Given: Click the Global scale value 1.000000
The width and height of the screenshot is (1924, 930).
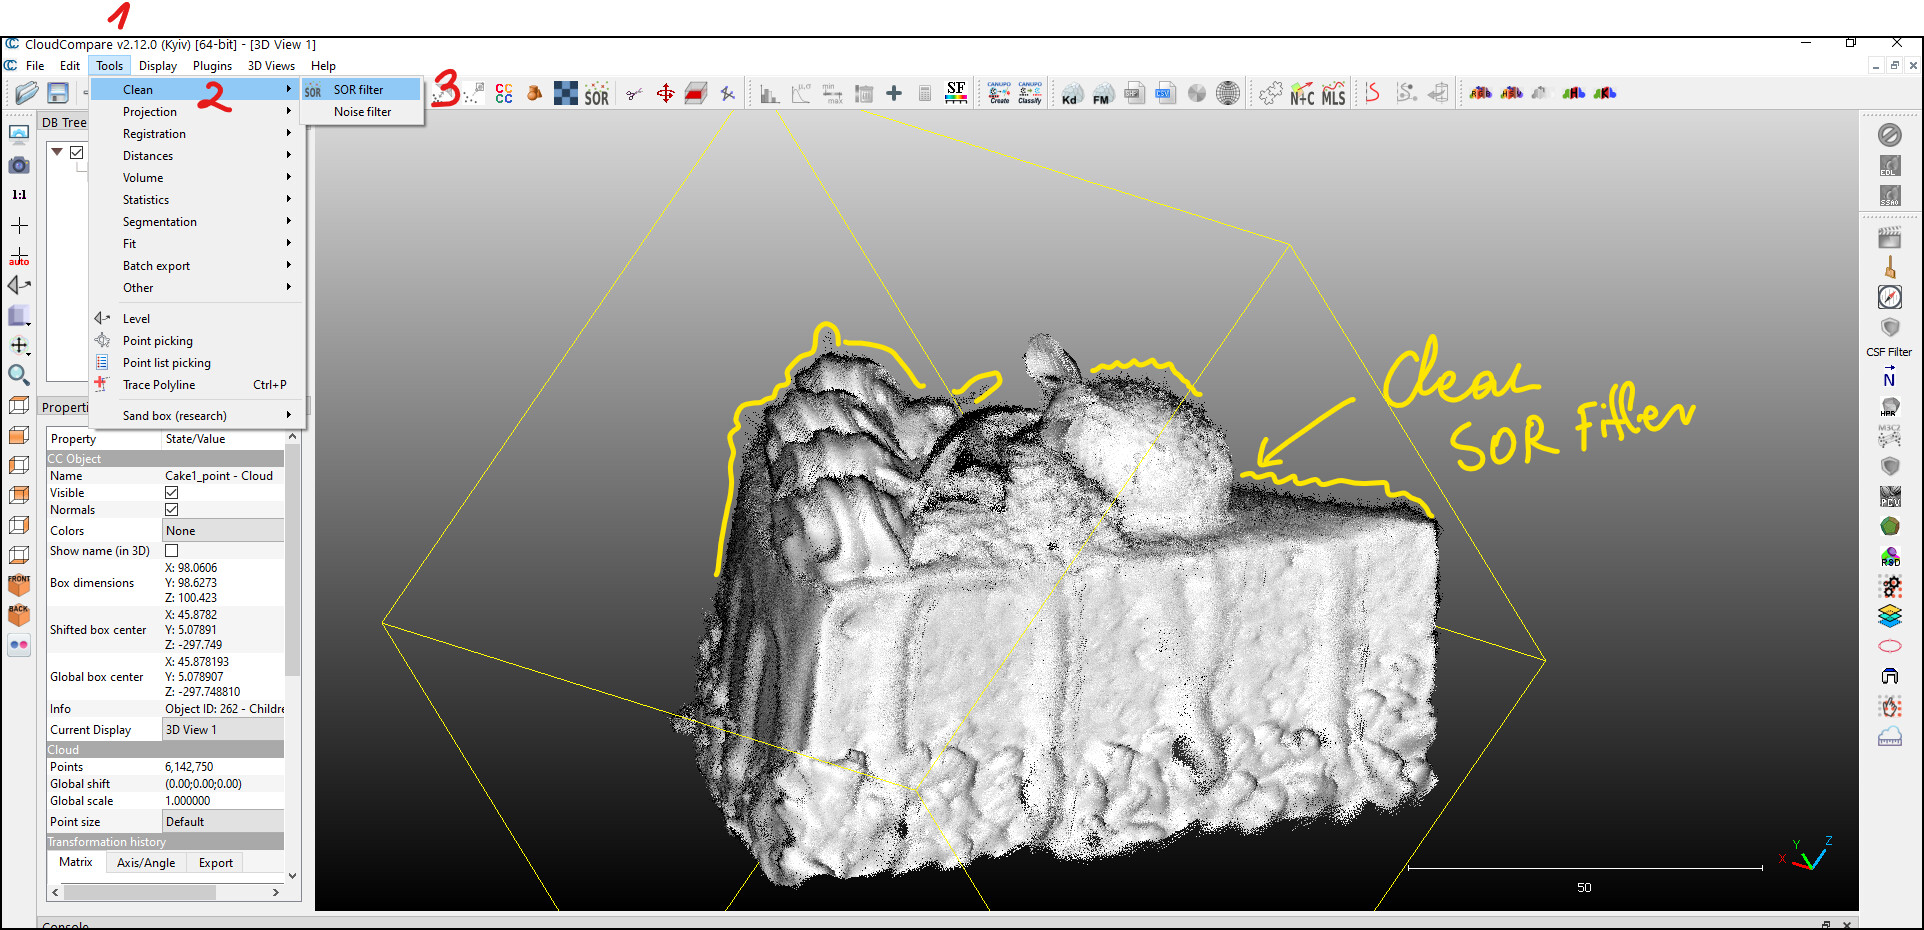Looking at the screenshot, I should click(x=188, y=801).
